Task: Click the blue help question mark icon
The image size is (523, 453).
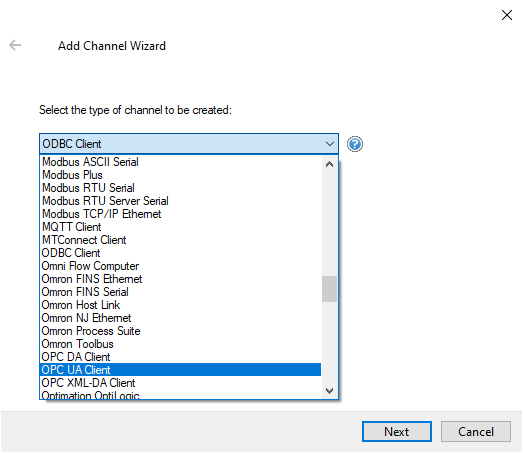Action: (x=355, y=144)
